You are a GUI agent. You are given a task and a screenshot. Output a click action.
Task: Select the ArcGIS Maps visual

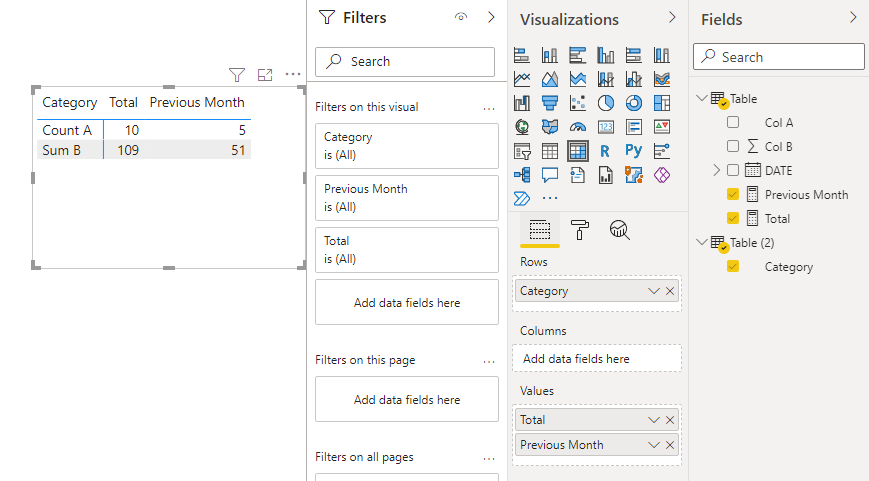coord(633,175)
